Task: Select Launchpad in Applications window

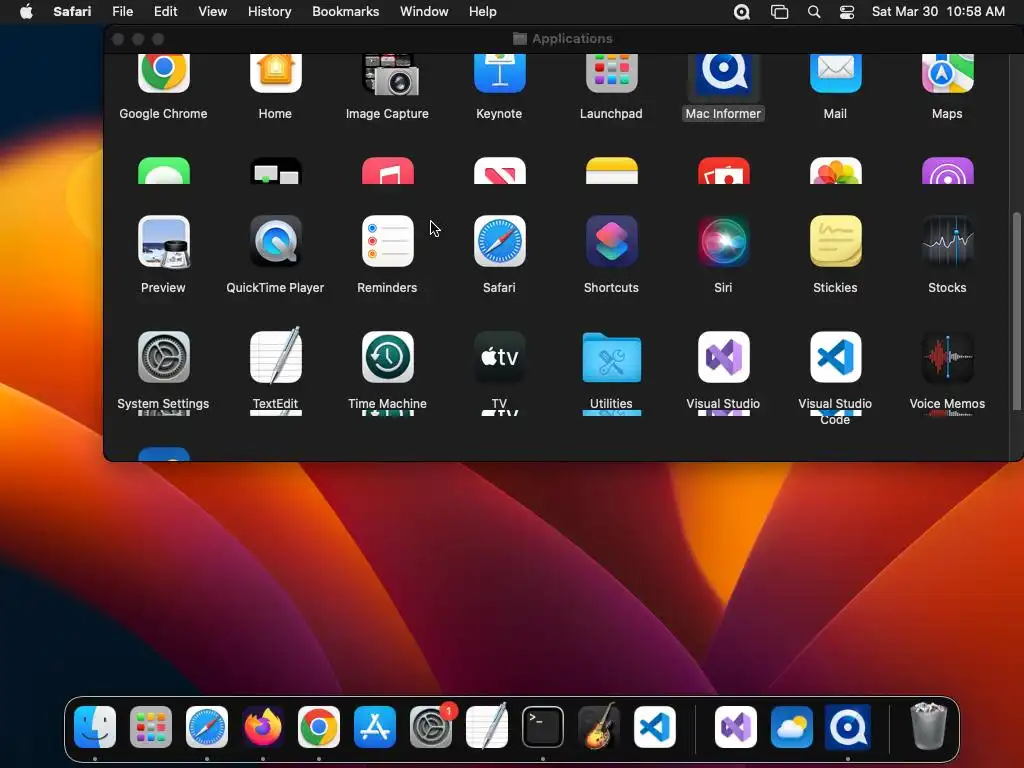Action: tap(611, 73)
